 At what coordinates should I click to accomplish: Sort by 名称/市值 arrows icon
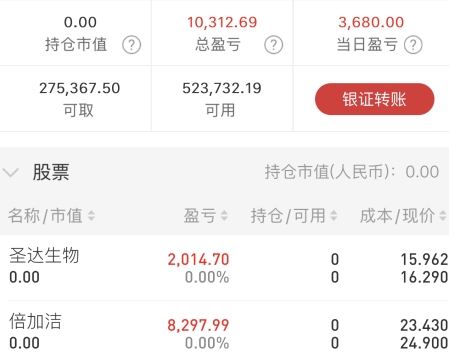91,216
